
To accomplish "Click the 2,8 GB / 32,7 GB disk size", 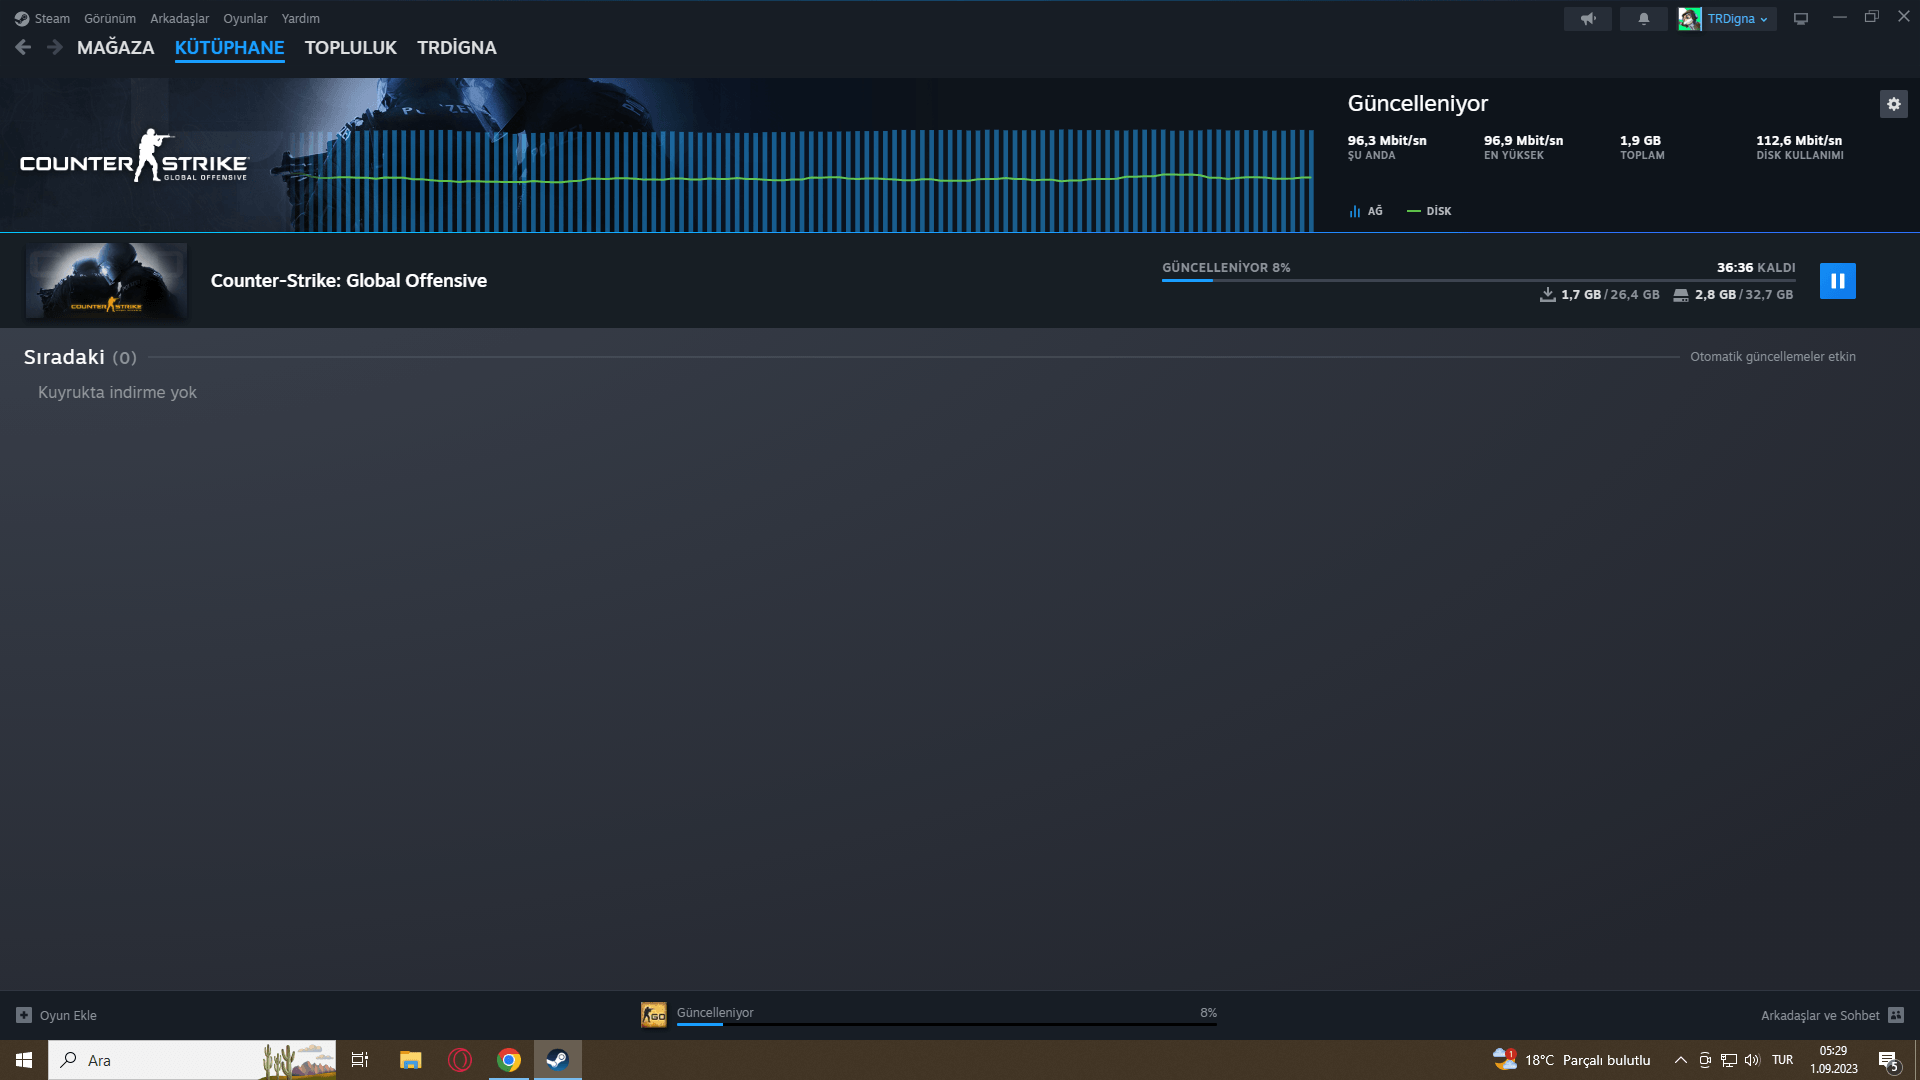I will 1744,295.
